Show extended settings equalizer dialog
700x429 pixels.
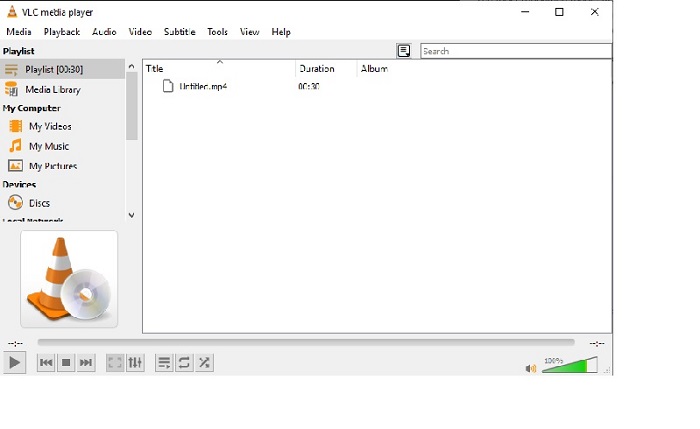135,362
